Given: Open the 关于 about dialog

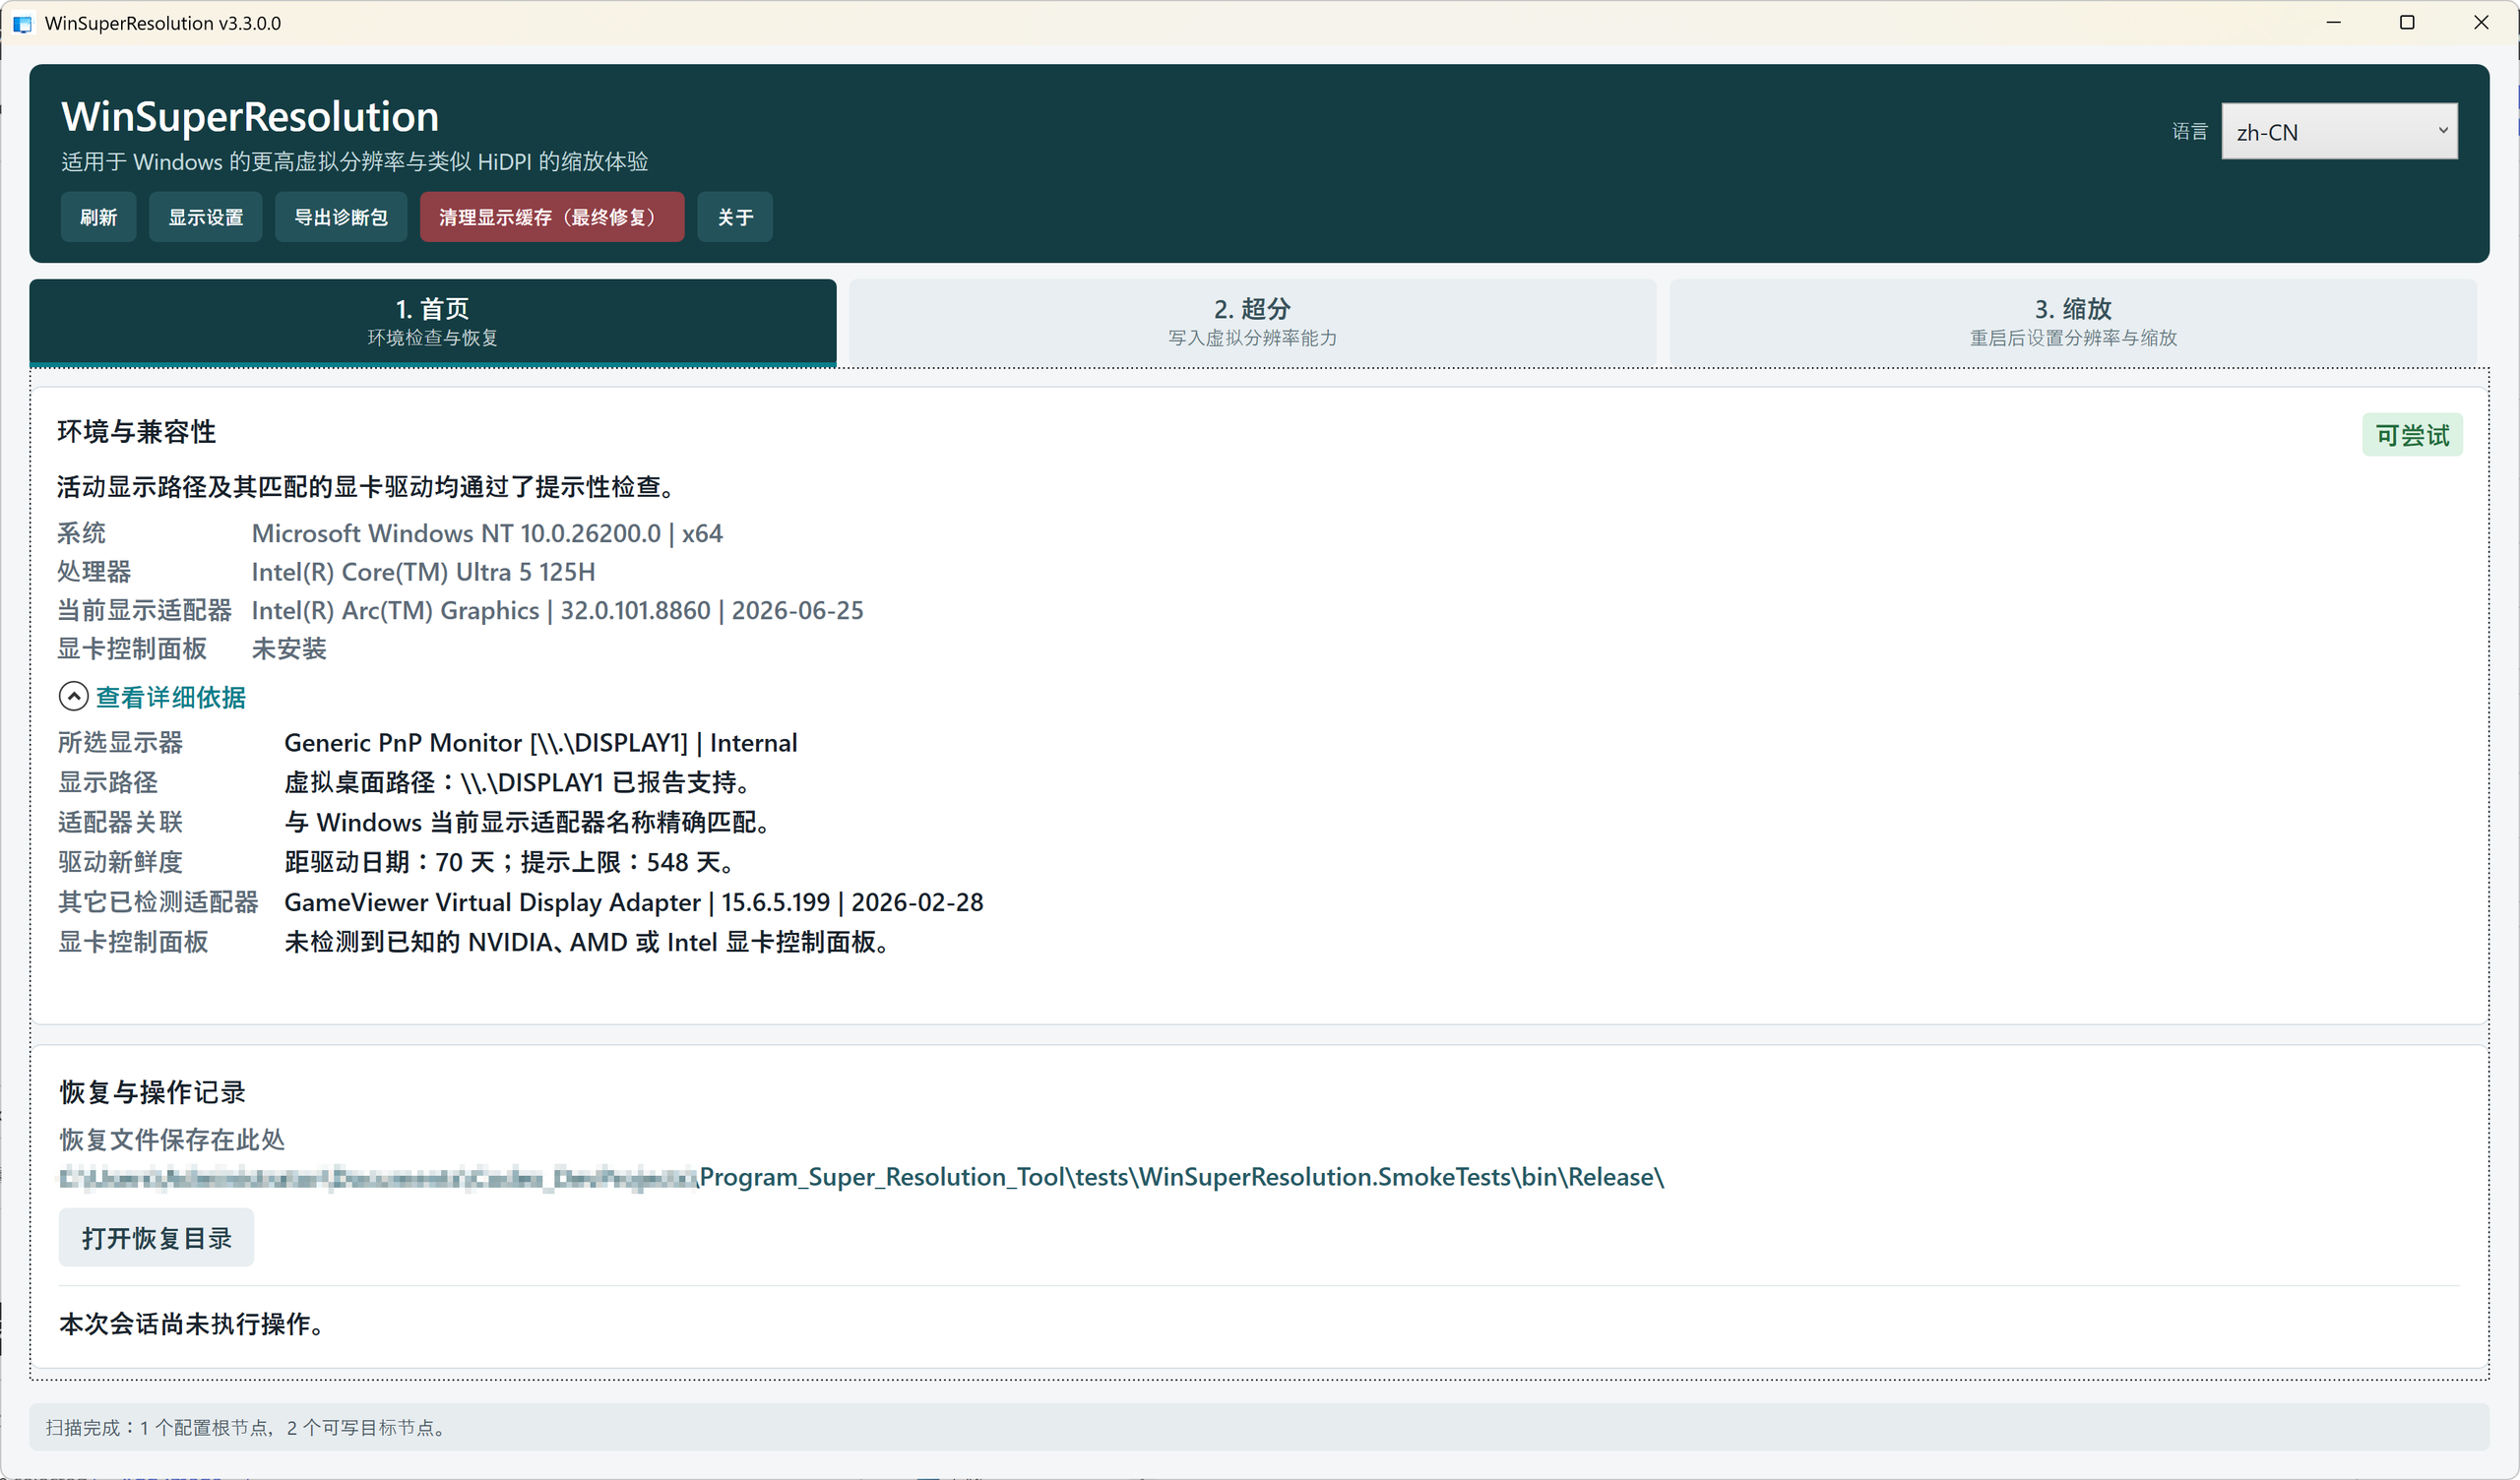Looking at the screenshot, I should (x=735, y=217).
